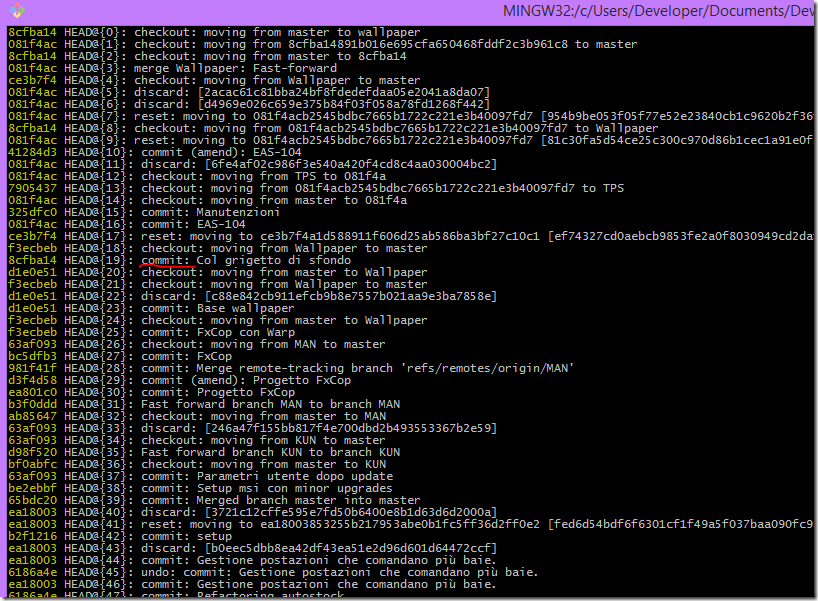Click the 'FxCop con Warp' commit message
This screenshot has width=818, height=601.
coord(246,332)
